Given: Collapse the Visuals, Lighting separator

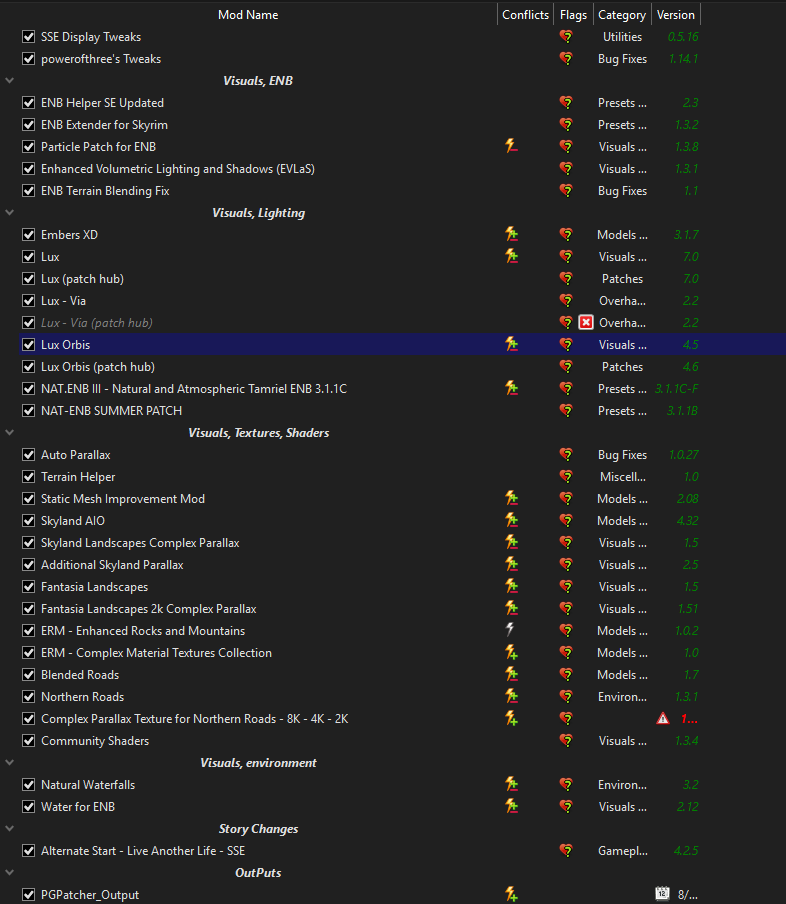Looking at the screenshot, I should pos(9,213).
